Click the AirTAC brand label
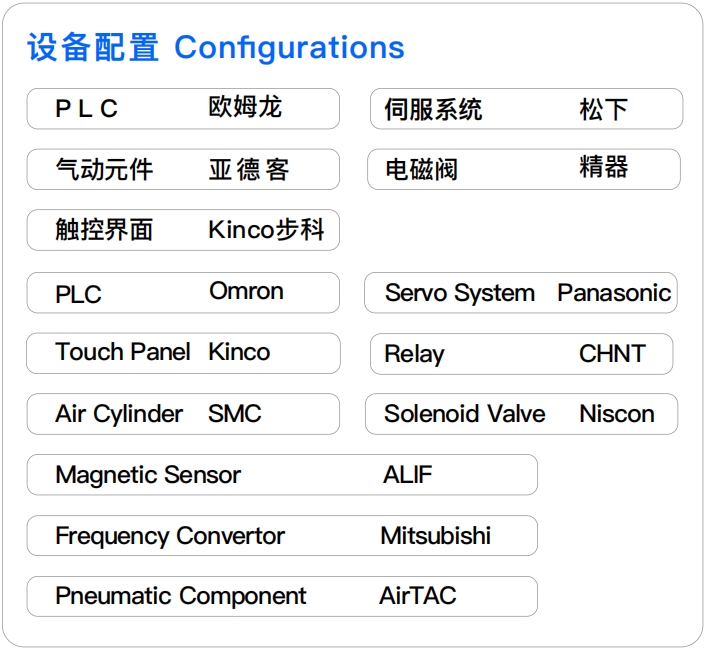706x651 pixels. pyautogui.click(x=417, y=597)
